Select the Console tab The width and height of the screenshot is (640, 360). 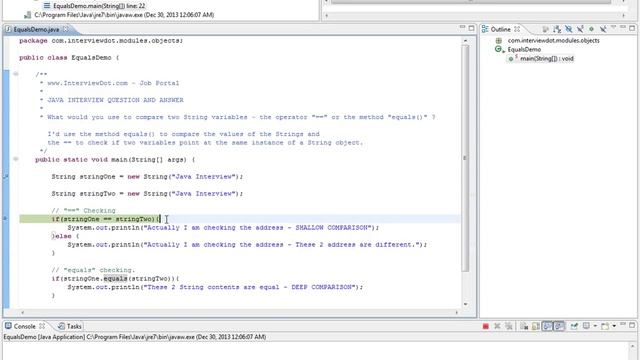(x=24, y=326)
